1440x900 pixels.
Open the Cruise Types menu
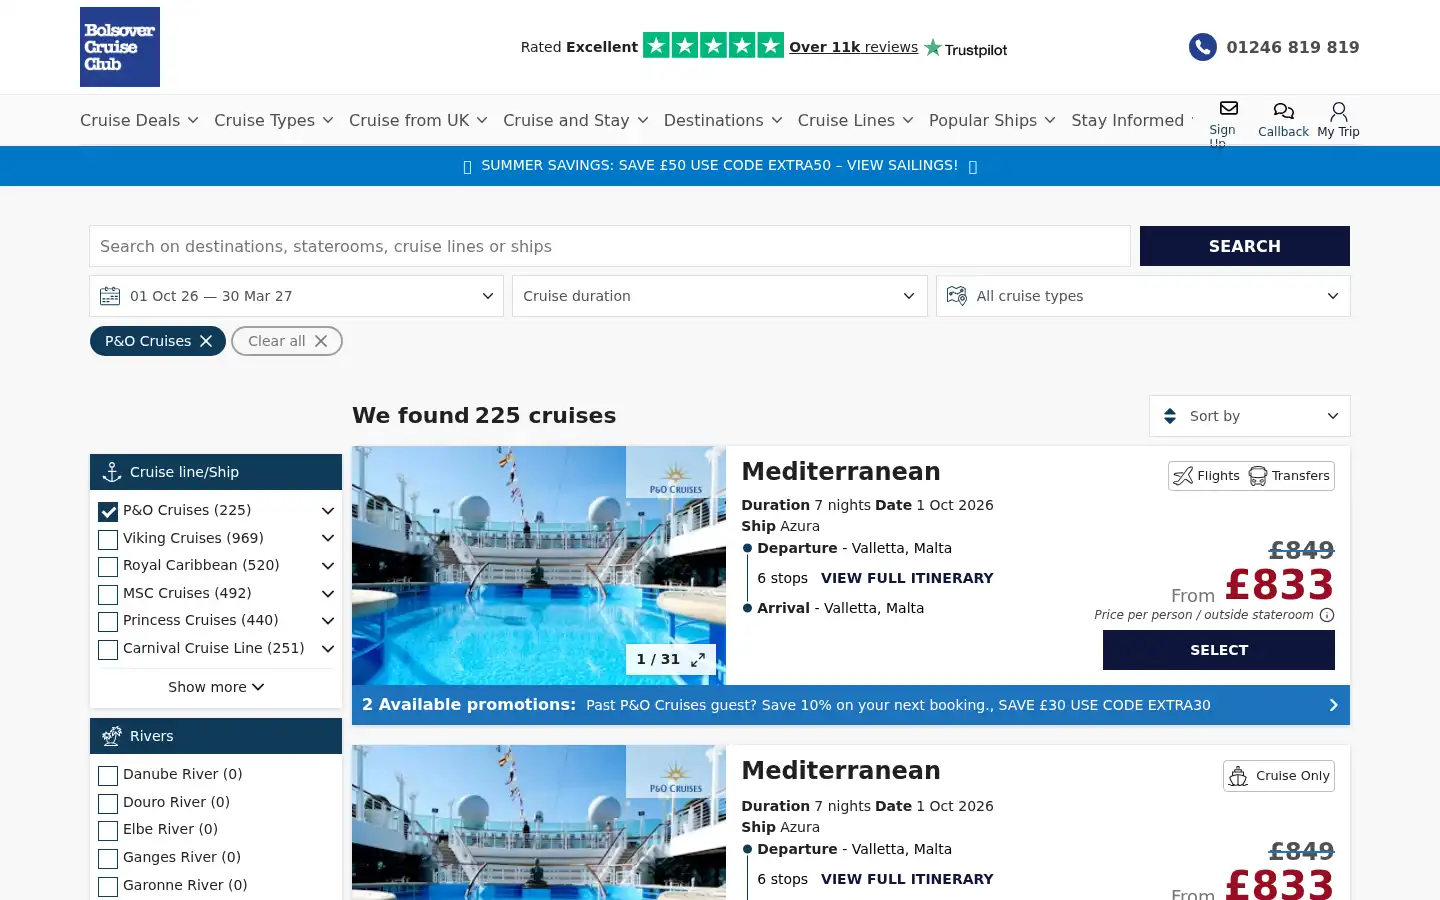[273, 120]
